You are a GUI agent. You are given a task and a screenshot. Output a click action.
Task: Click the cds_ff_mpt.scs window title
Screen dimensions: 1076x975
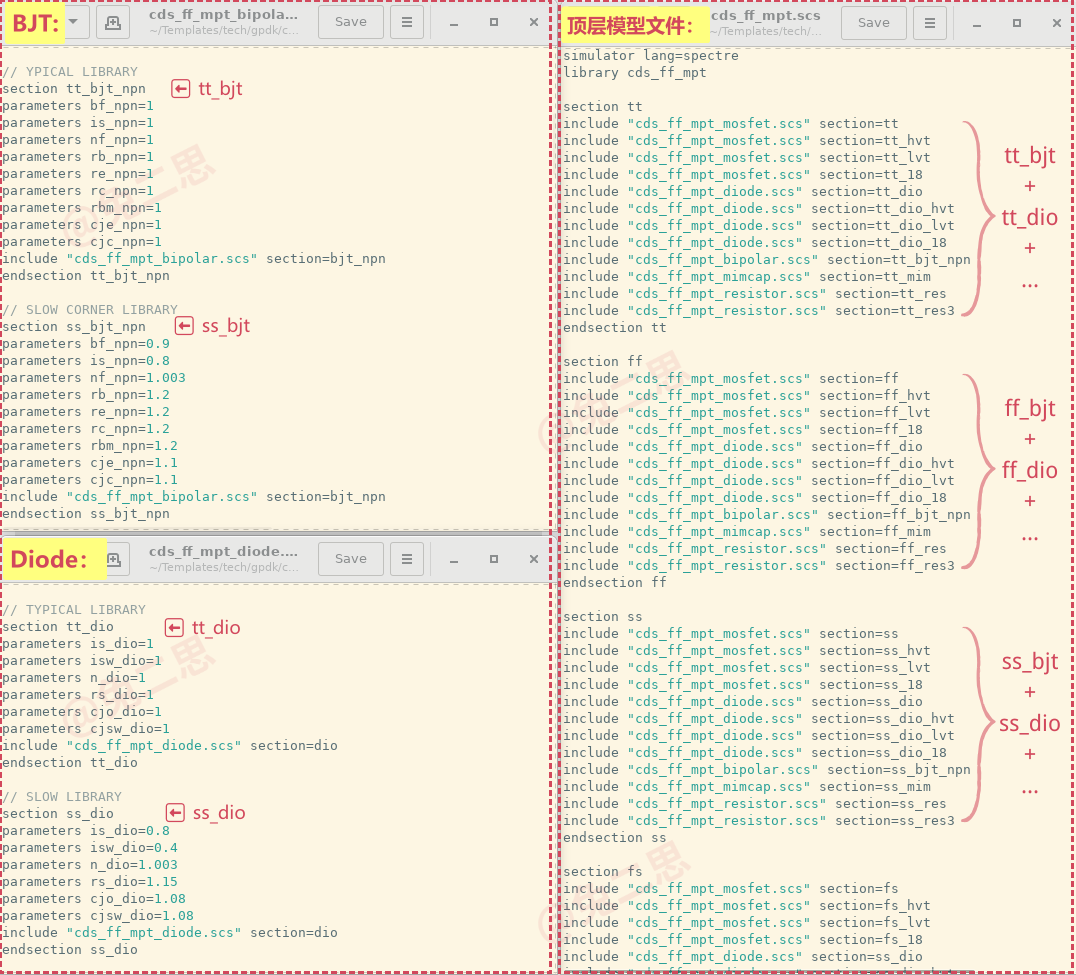[765, 15]
